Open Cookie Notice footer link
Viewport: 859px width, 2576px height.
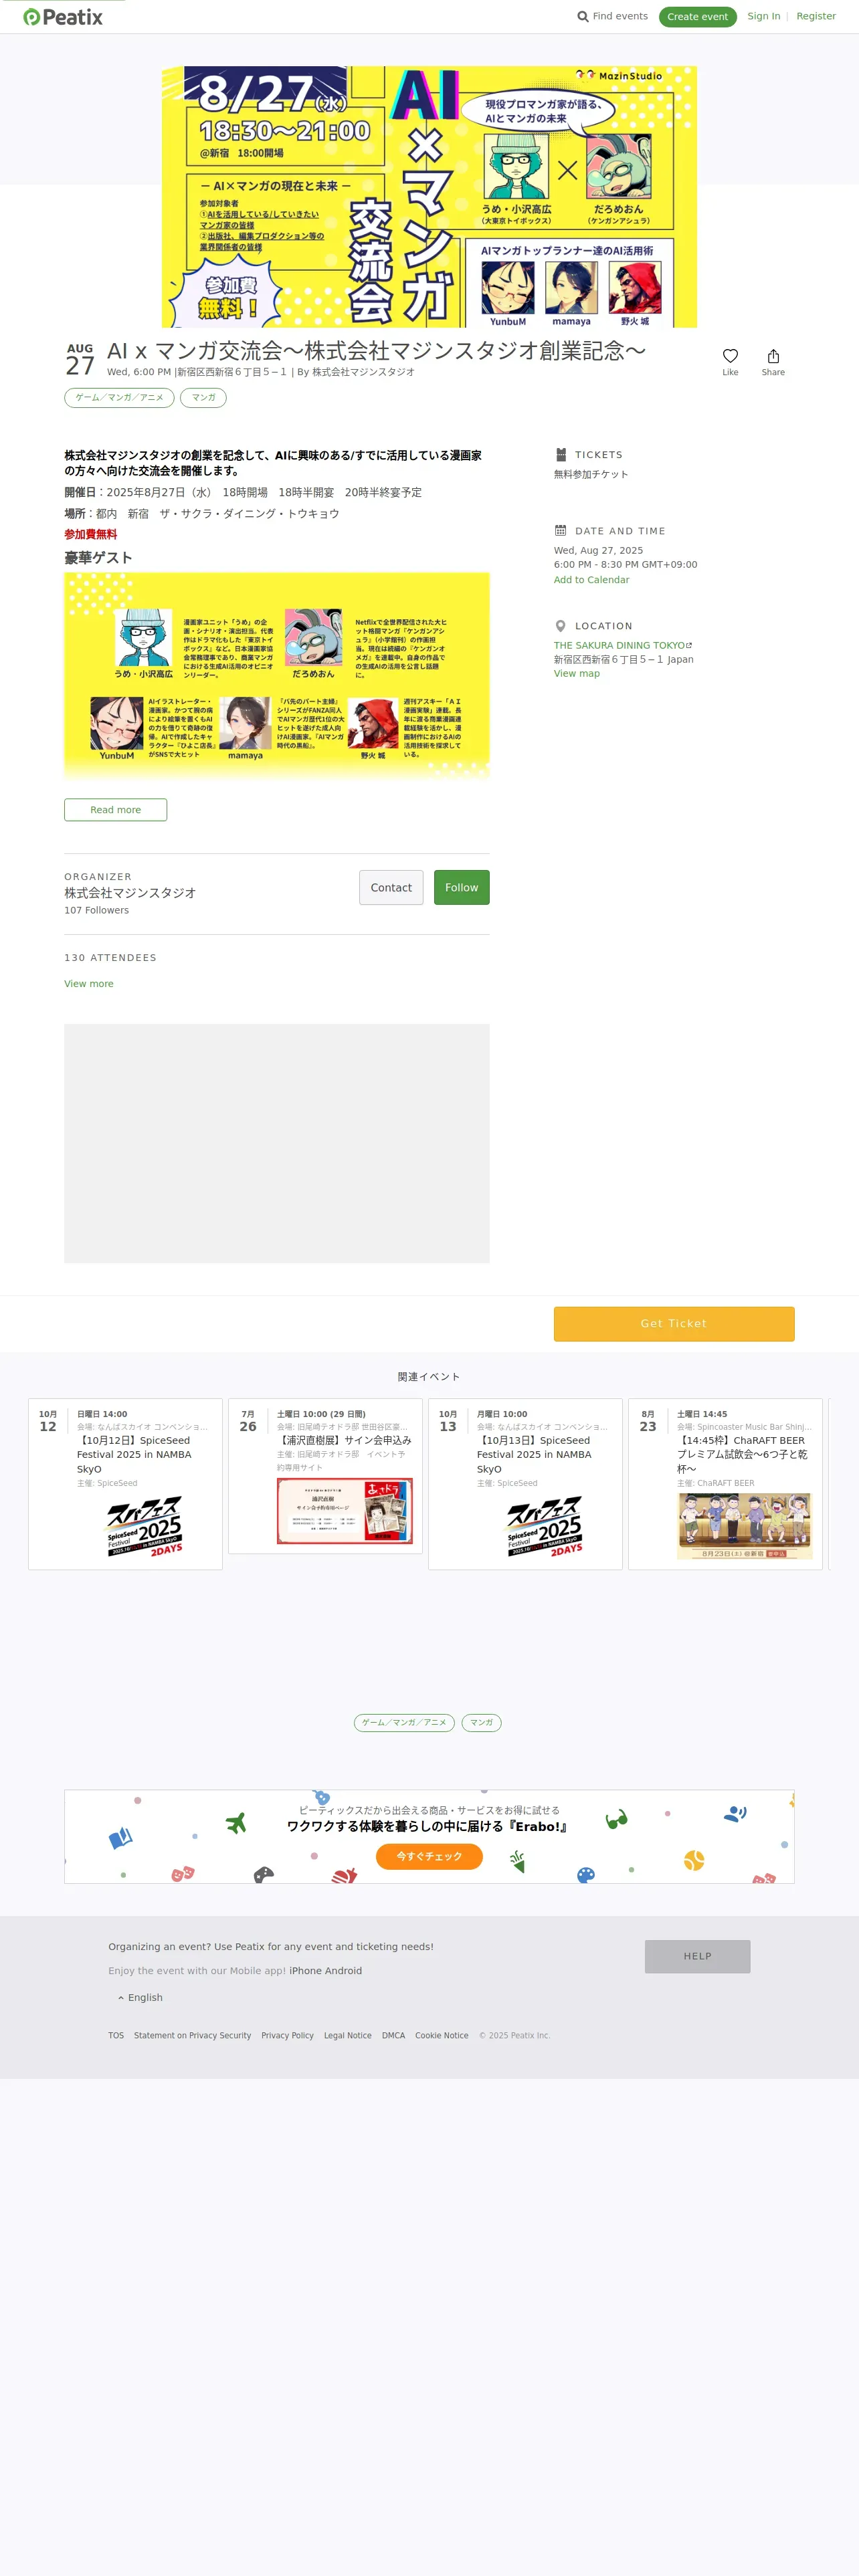click(x=441, y=2036)
